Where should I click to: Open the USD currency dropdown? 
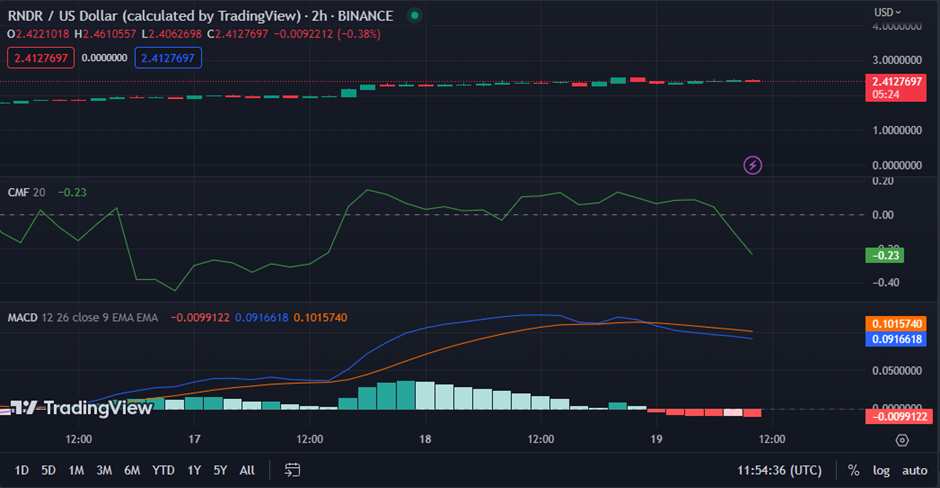click(x=887, y=12)
